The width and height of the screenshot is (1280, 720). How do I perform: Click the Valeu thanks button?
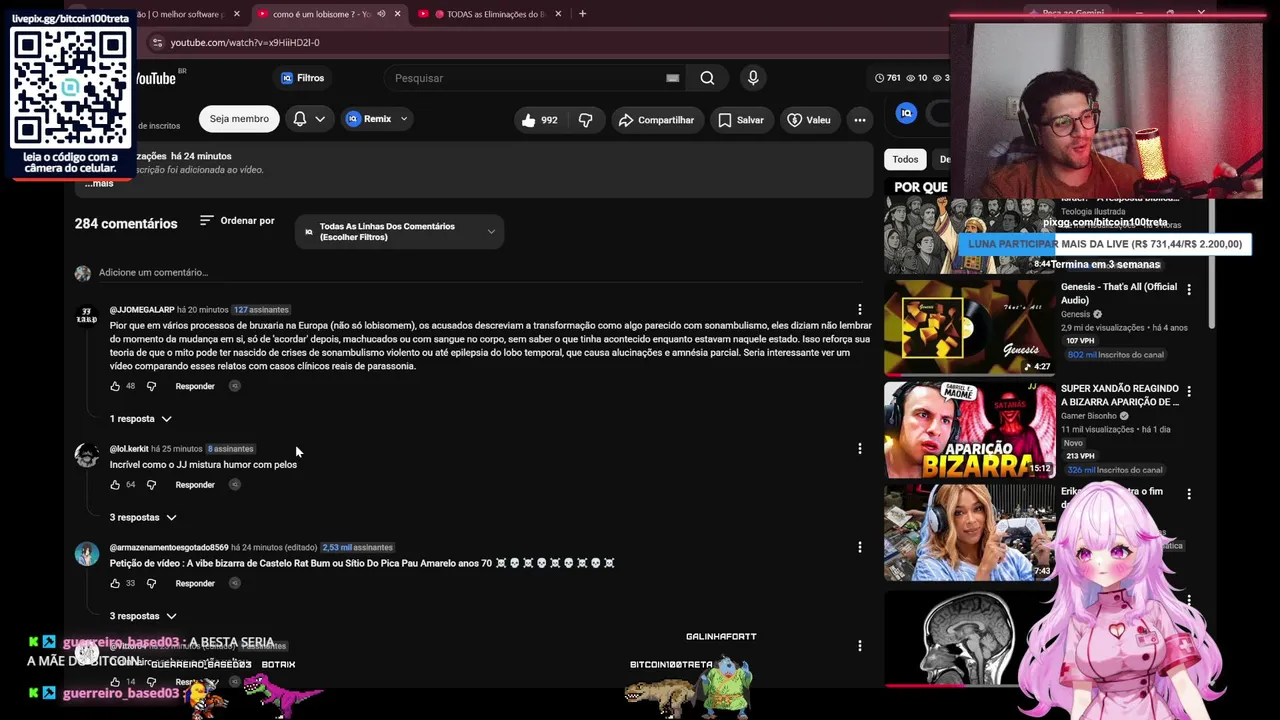click(809, 120)
